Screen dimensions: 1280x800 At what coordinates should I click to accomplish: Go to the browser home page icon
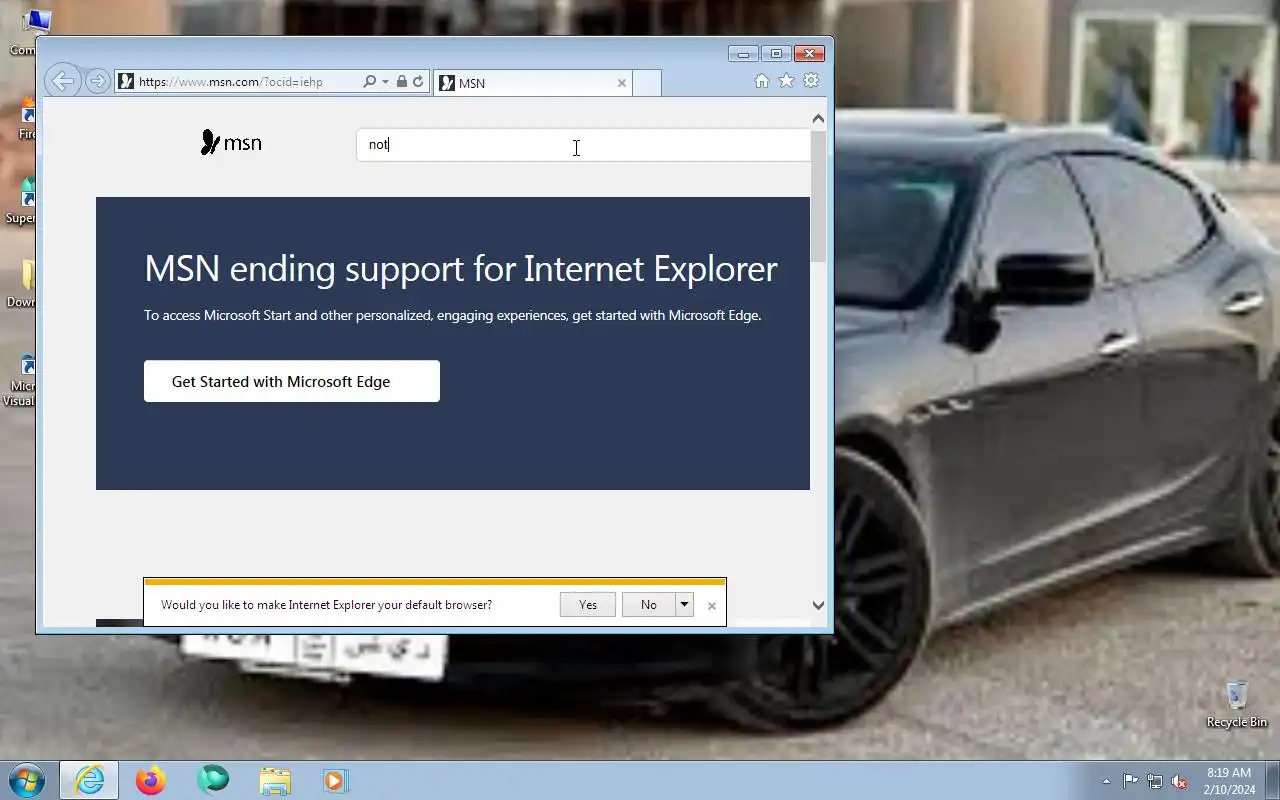point(762,81)
